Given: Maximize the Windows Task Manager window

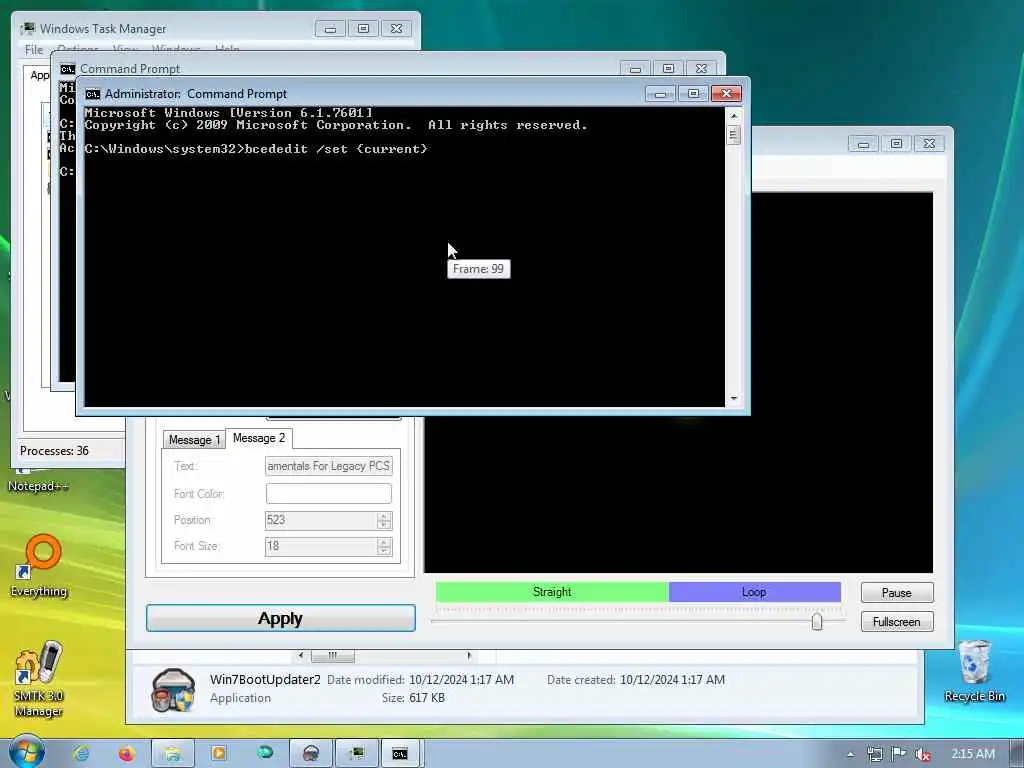Looking at the screenshot, I should [364, 29].
